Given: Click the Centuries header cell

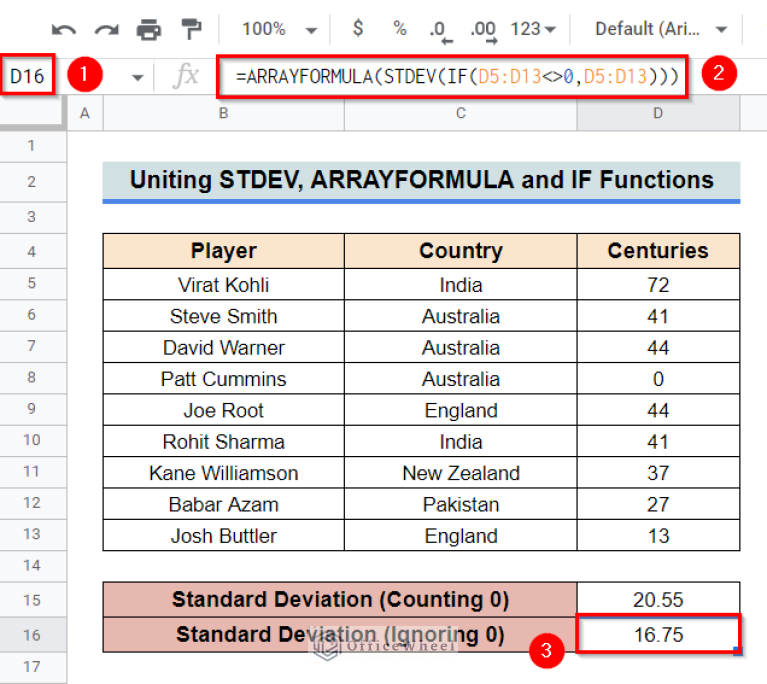Looking at the screenshot, I should click(658, 250).
